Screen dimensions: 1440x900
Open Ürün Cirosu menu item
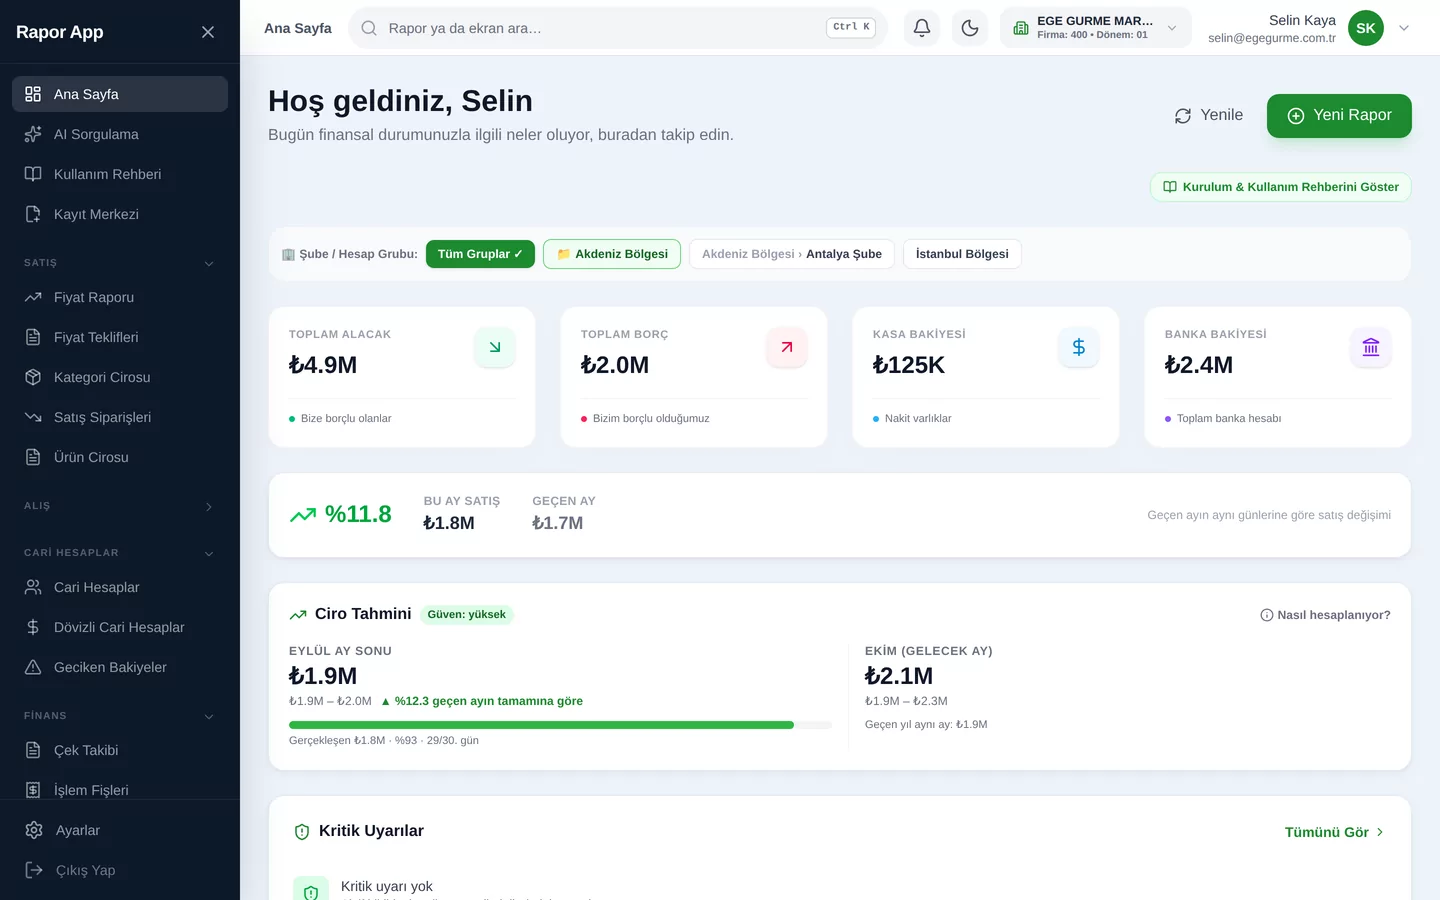click(x=120, y=457)
